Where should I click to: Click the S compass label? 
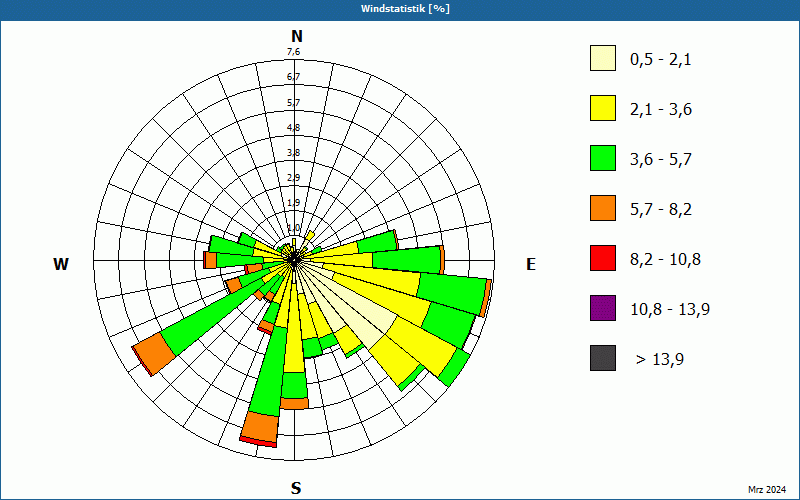[296, 488]
